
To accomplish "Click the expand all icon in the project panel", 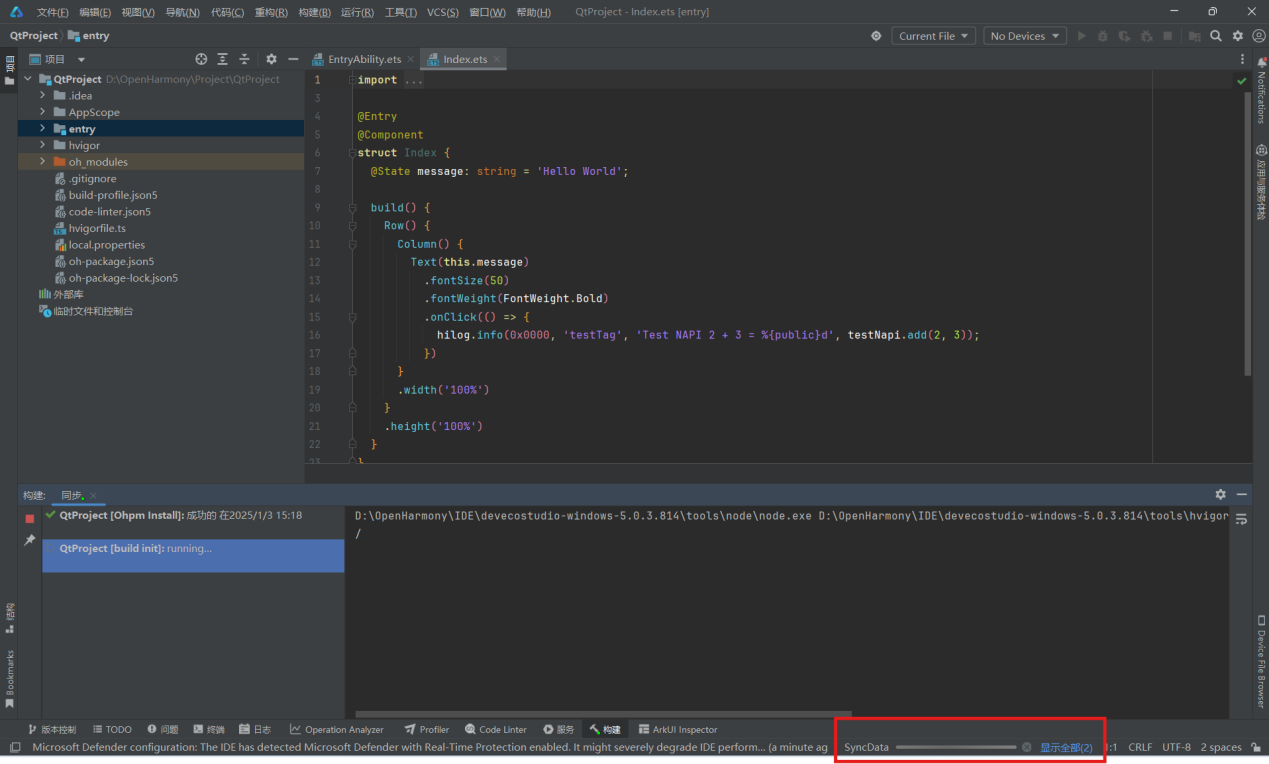I will (222, 59).
